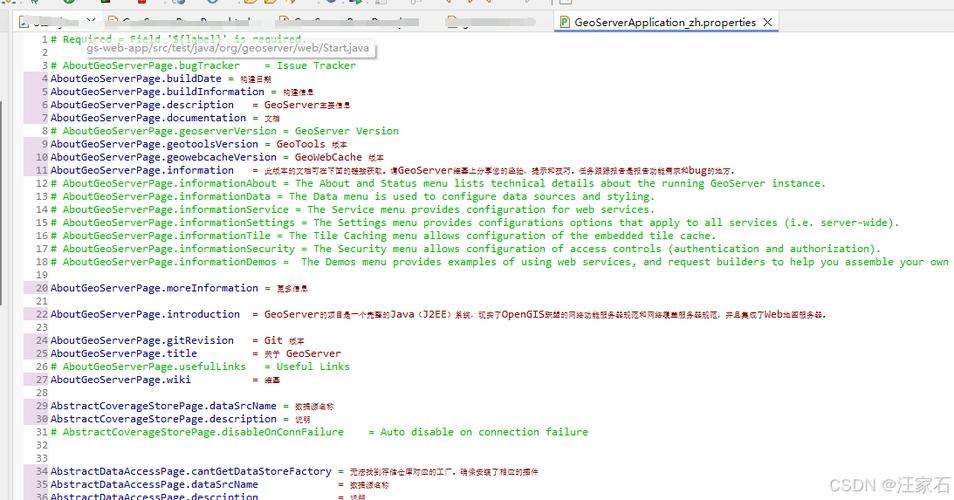The height and width of the screenshot is (500, 954).
Task: Click the AboutGeoServerPage.bugTracker comment line
Action: [203, 66]
